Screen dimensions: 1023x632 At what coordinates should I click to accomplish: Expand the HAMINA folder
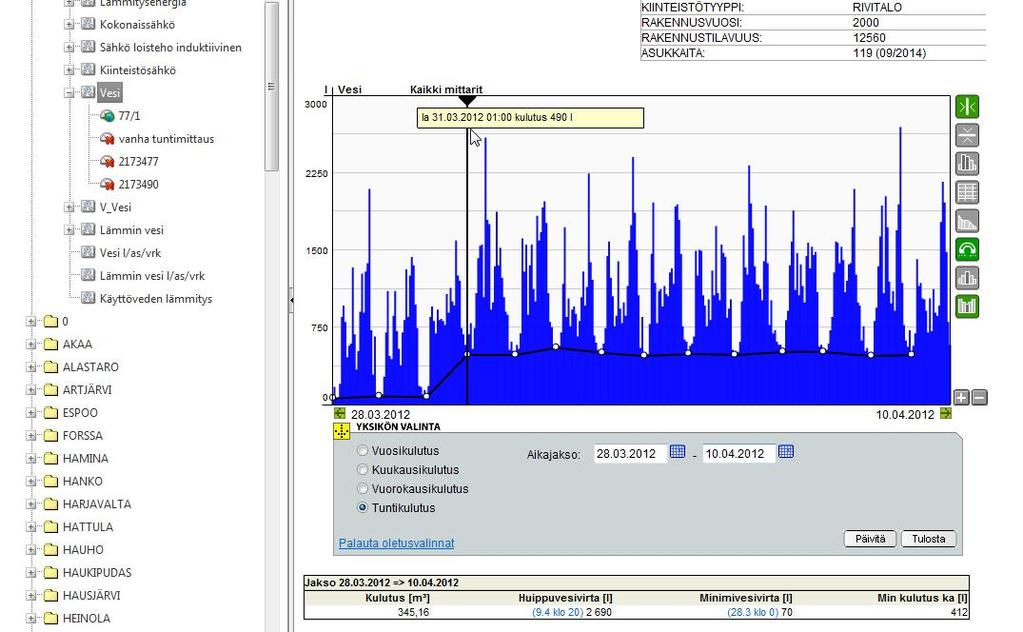coord(31,458)
